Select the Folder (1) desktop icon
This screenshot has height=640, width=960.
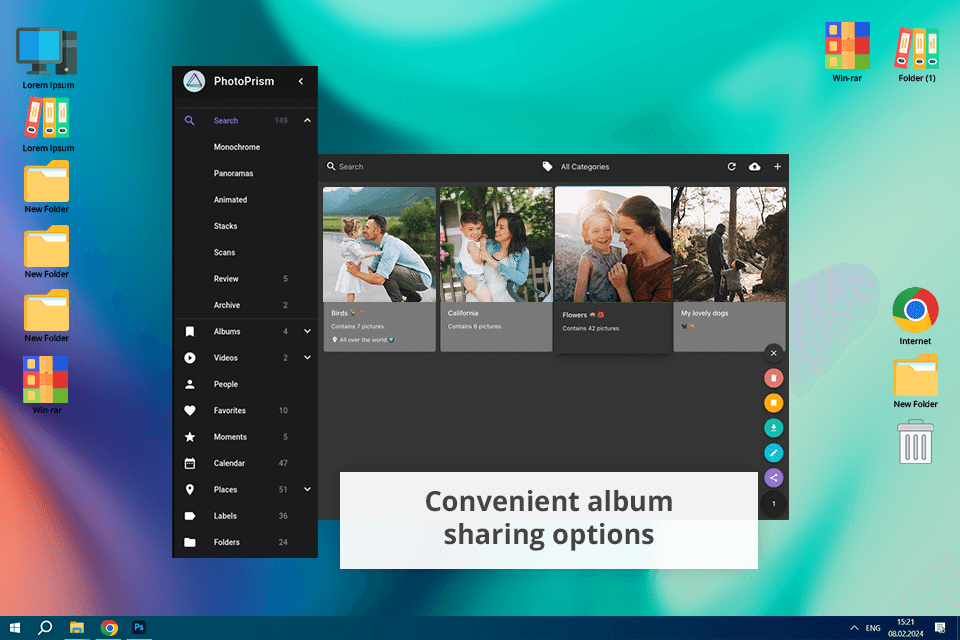(x=917, y=55)
